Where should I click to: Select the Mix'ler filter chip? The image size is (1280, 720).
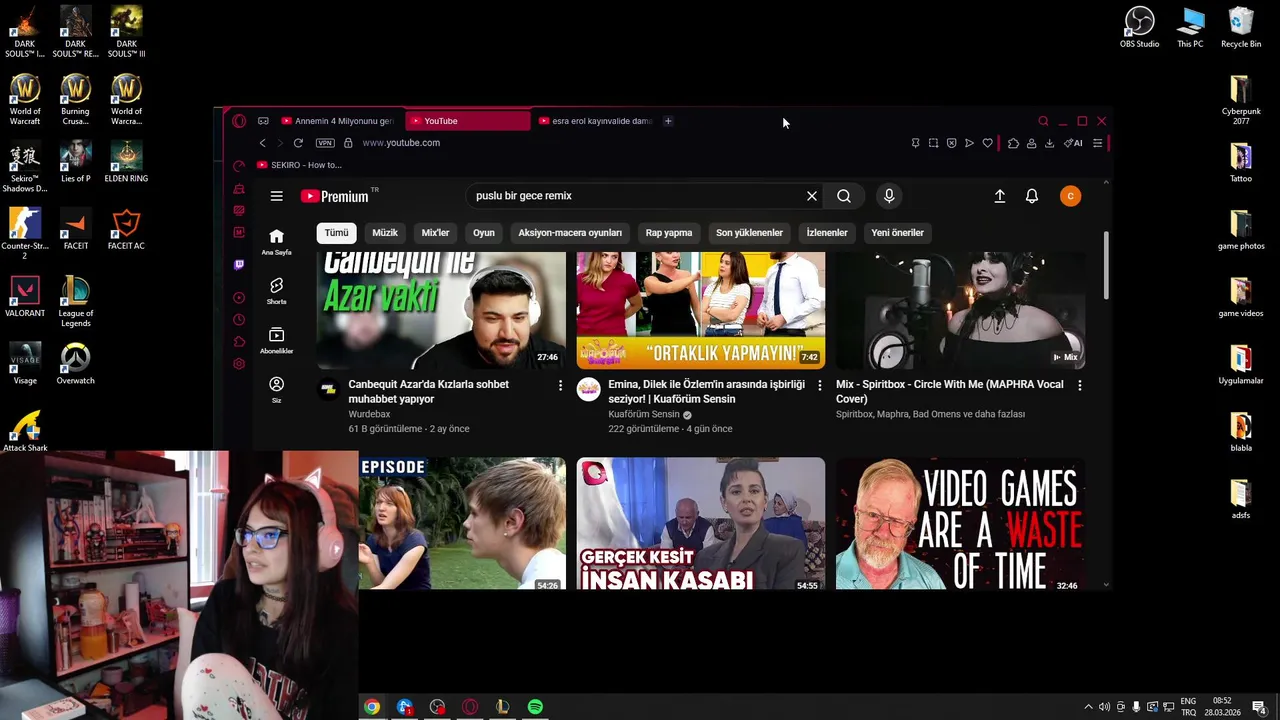click(x=436, y=233)
